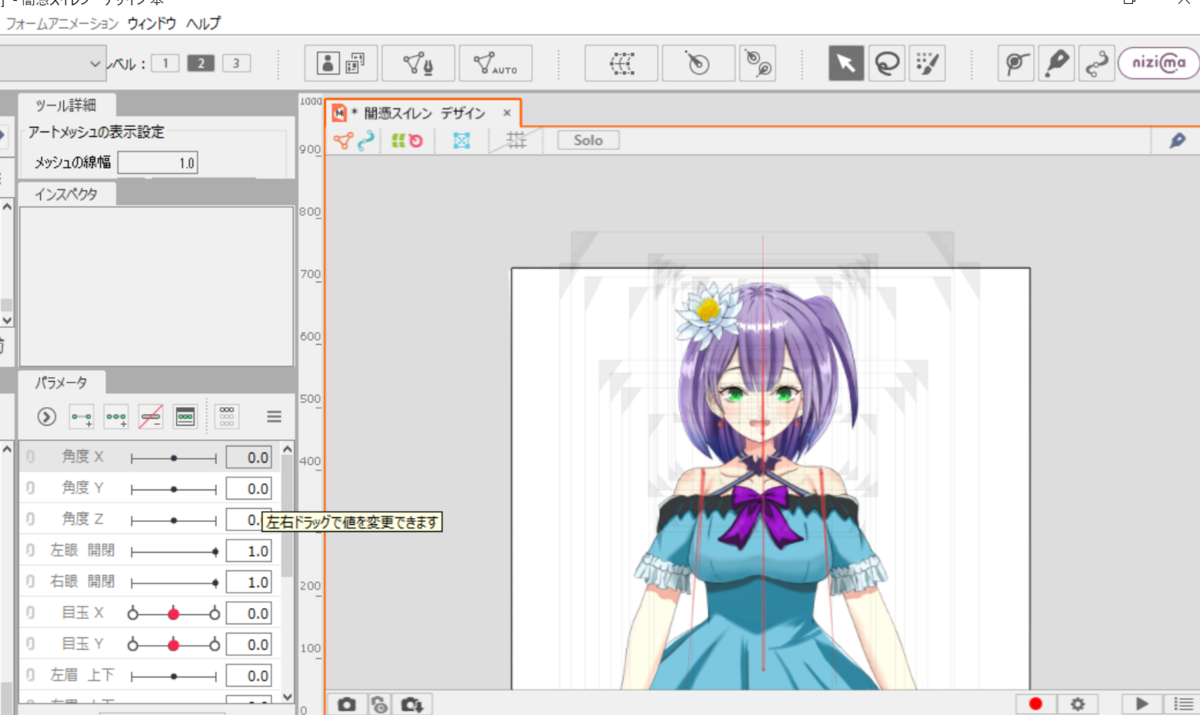Set edit level to 1
Screen dimensions: 1200x715
165,63
